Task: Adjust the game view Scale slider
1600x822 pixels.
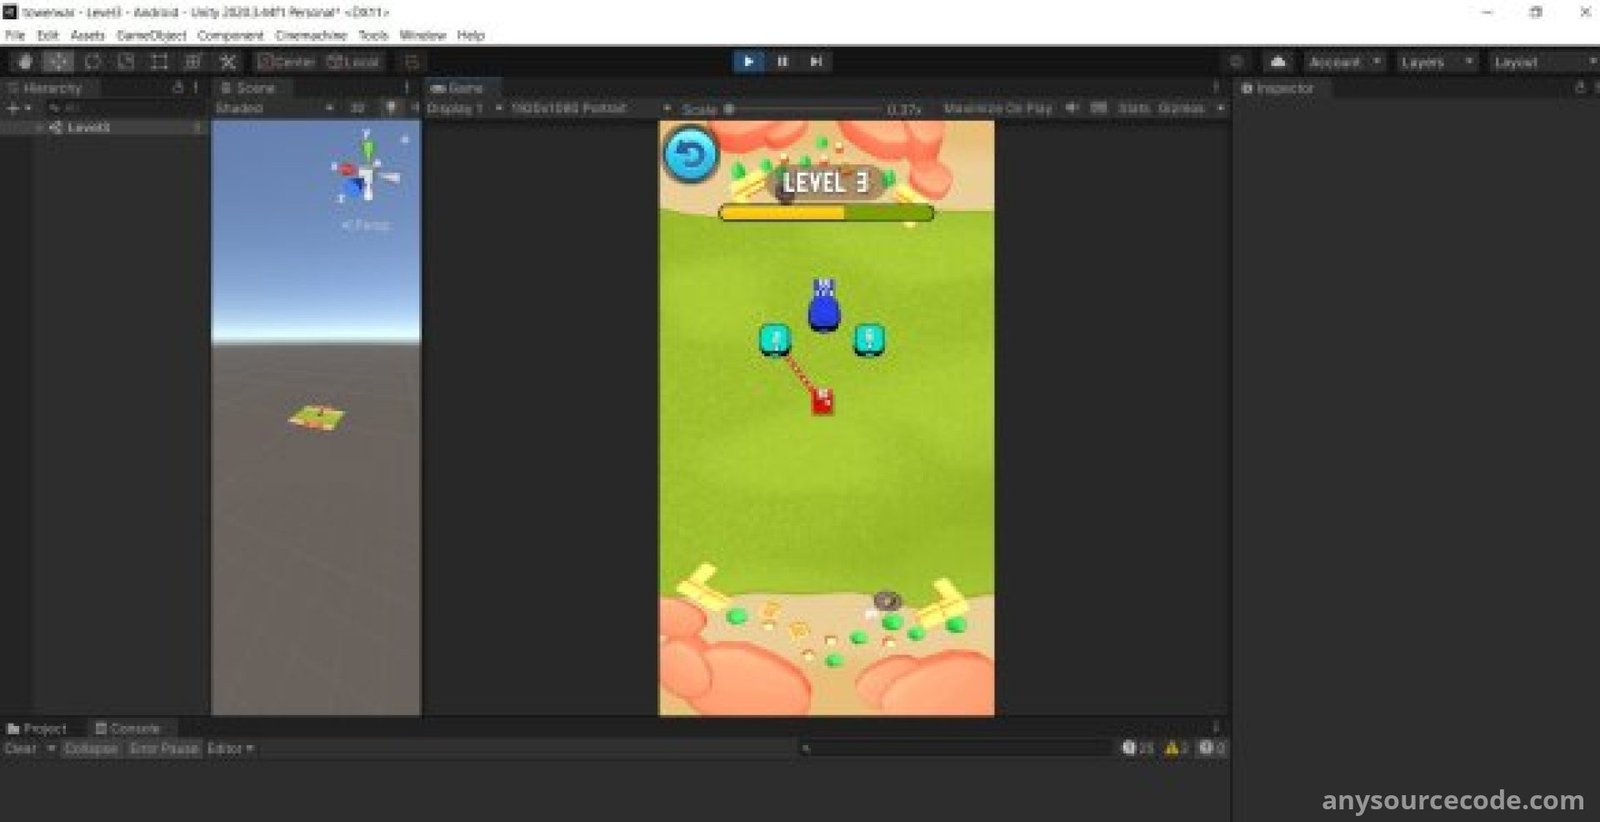Action: (x=730, y=108)
